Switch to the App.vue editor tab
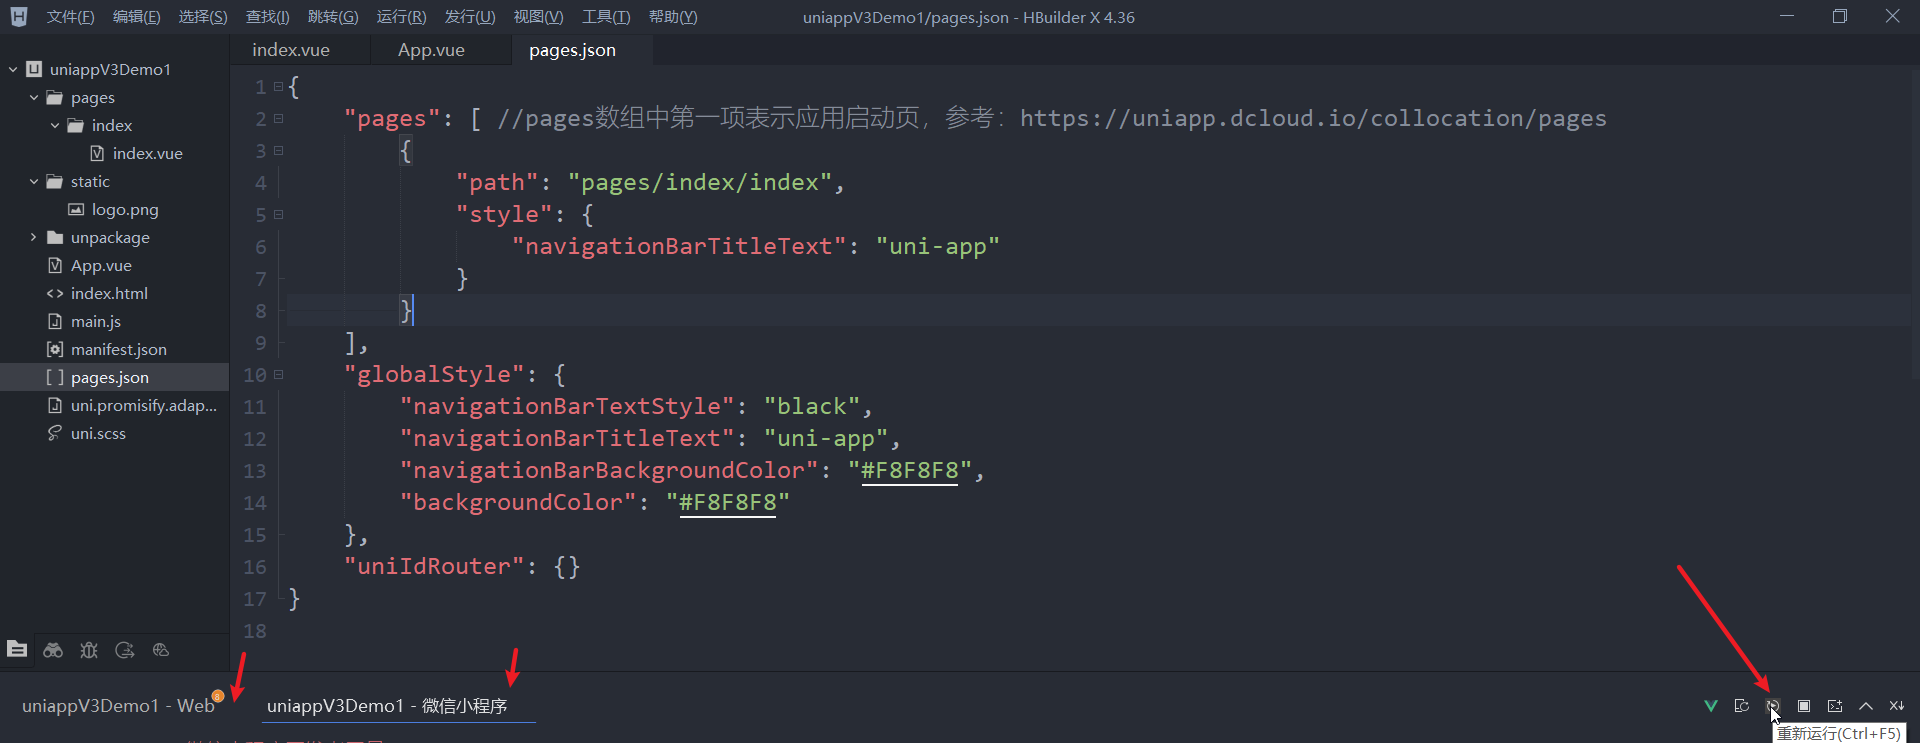The height and width of the screenshot is (743, 1920). tap(431, 50)
